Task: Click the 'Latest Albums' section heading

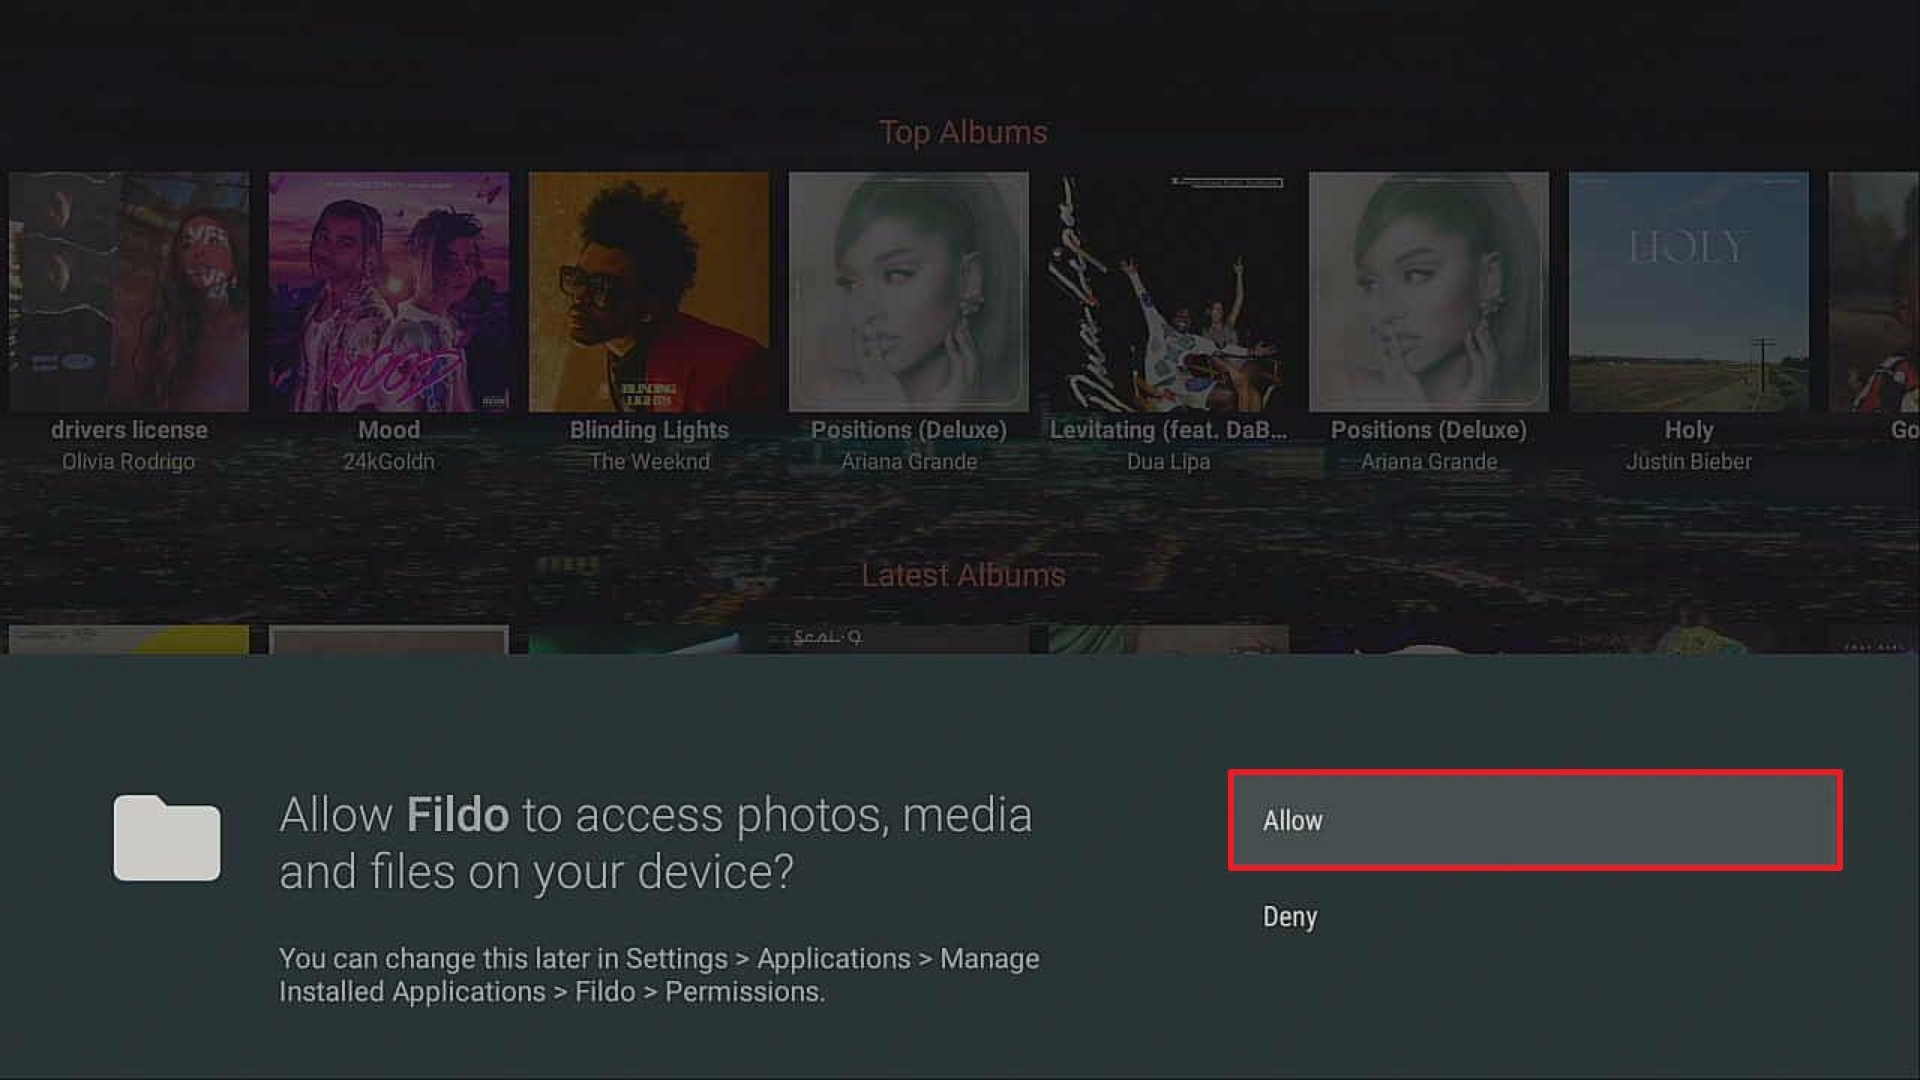Action: tap(963, 575)
